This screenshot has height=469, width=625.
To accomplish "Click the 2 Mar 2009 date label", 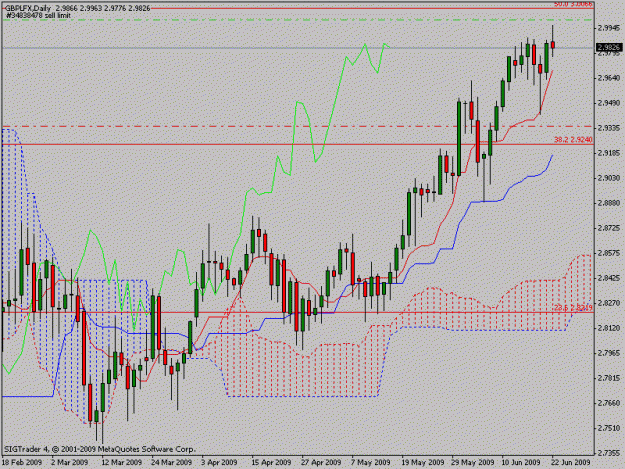I will click(x=70, y=463).
